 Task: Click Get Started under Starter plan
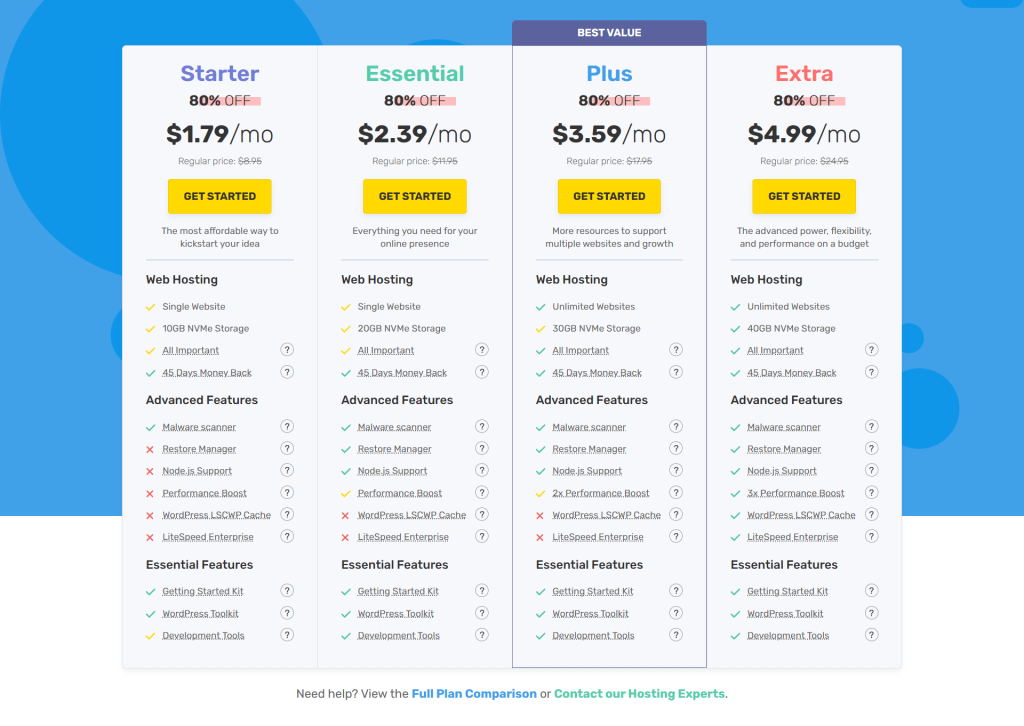[220, 196]
